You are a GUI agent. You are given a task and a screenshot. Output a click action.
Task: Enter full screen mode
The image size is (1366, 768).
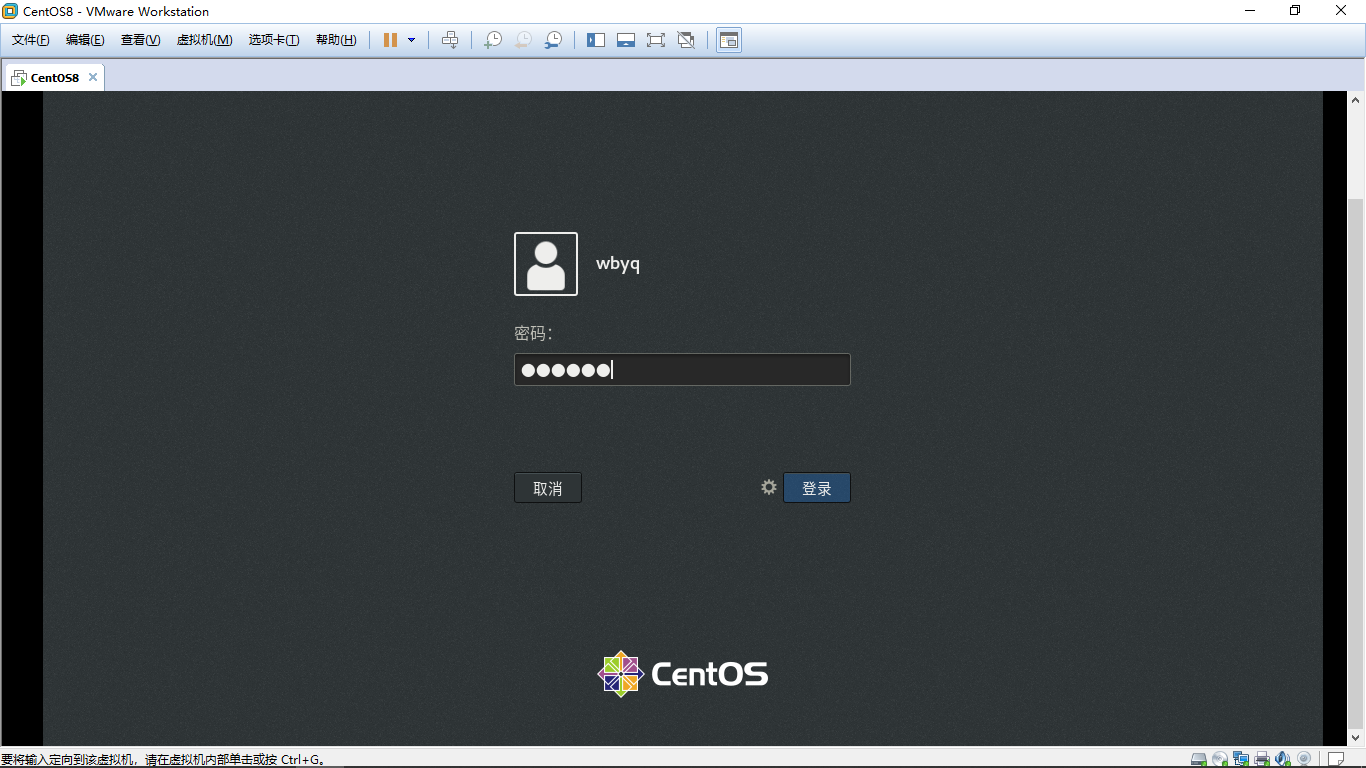(656, 40)
